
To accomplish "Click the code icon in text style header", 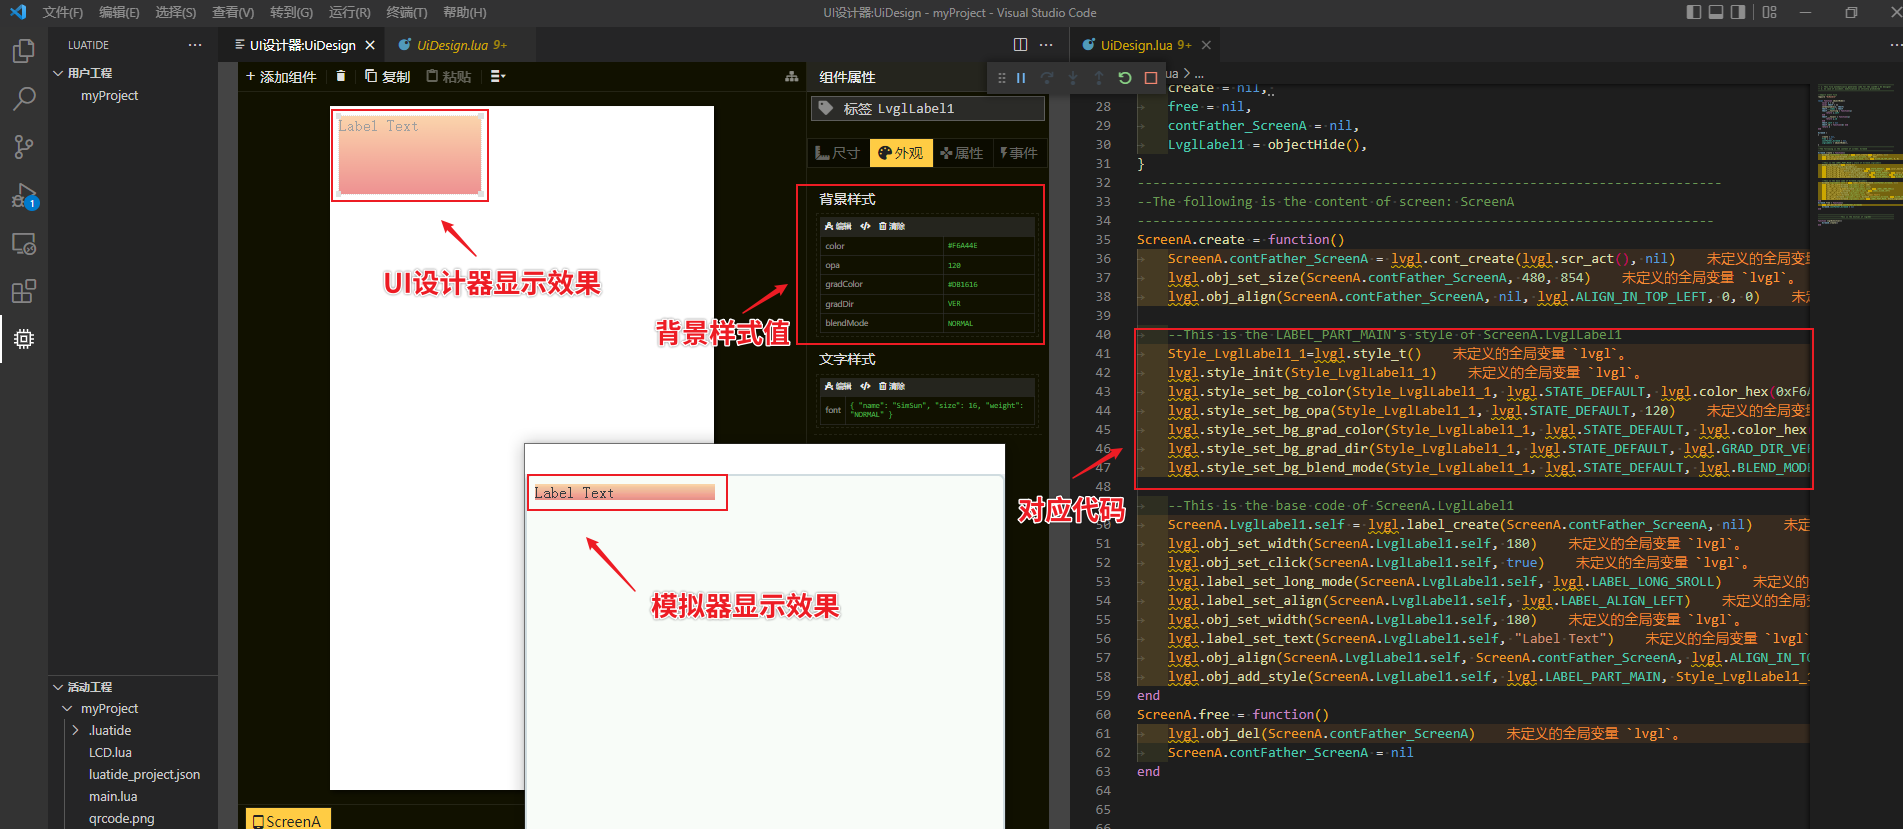I will coord(865,386).
